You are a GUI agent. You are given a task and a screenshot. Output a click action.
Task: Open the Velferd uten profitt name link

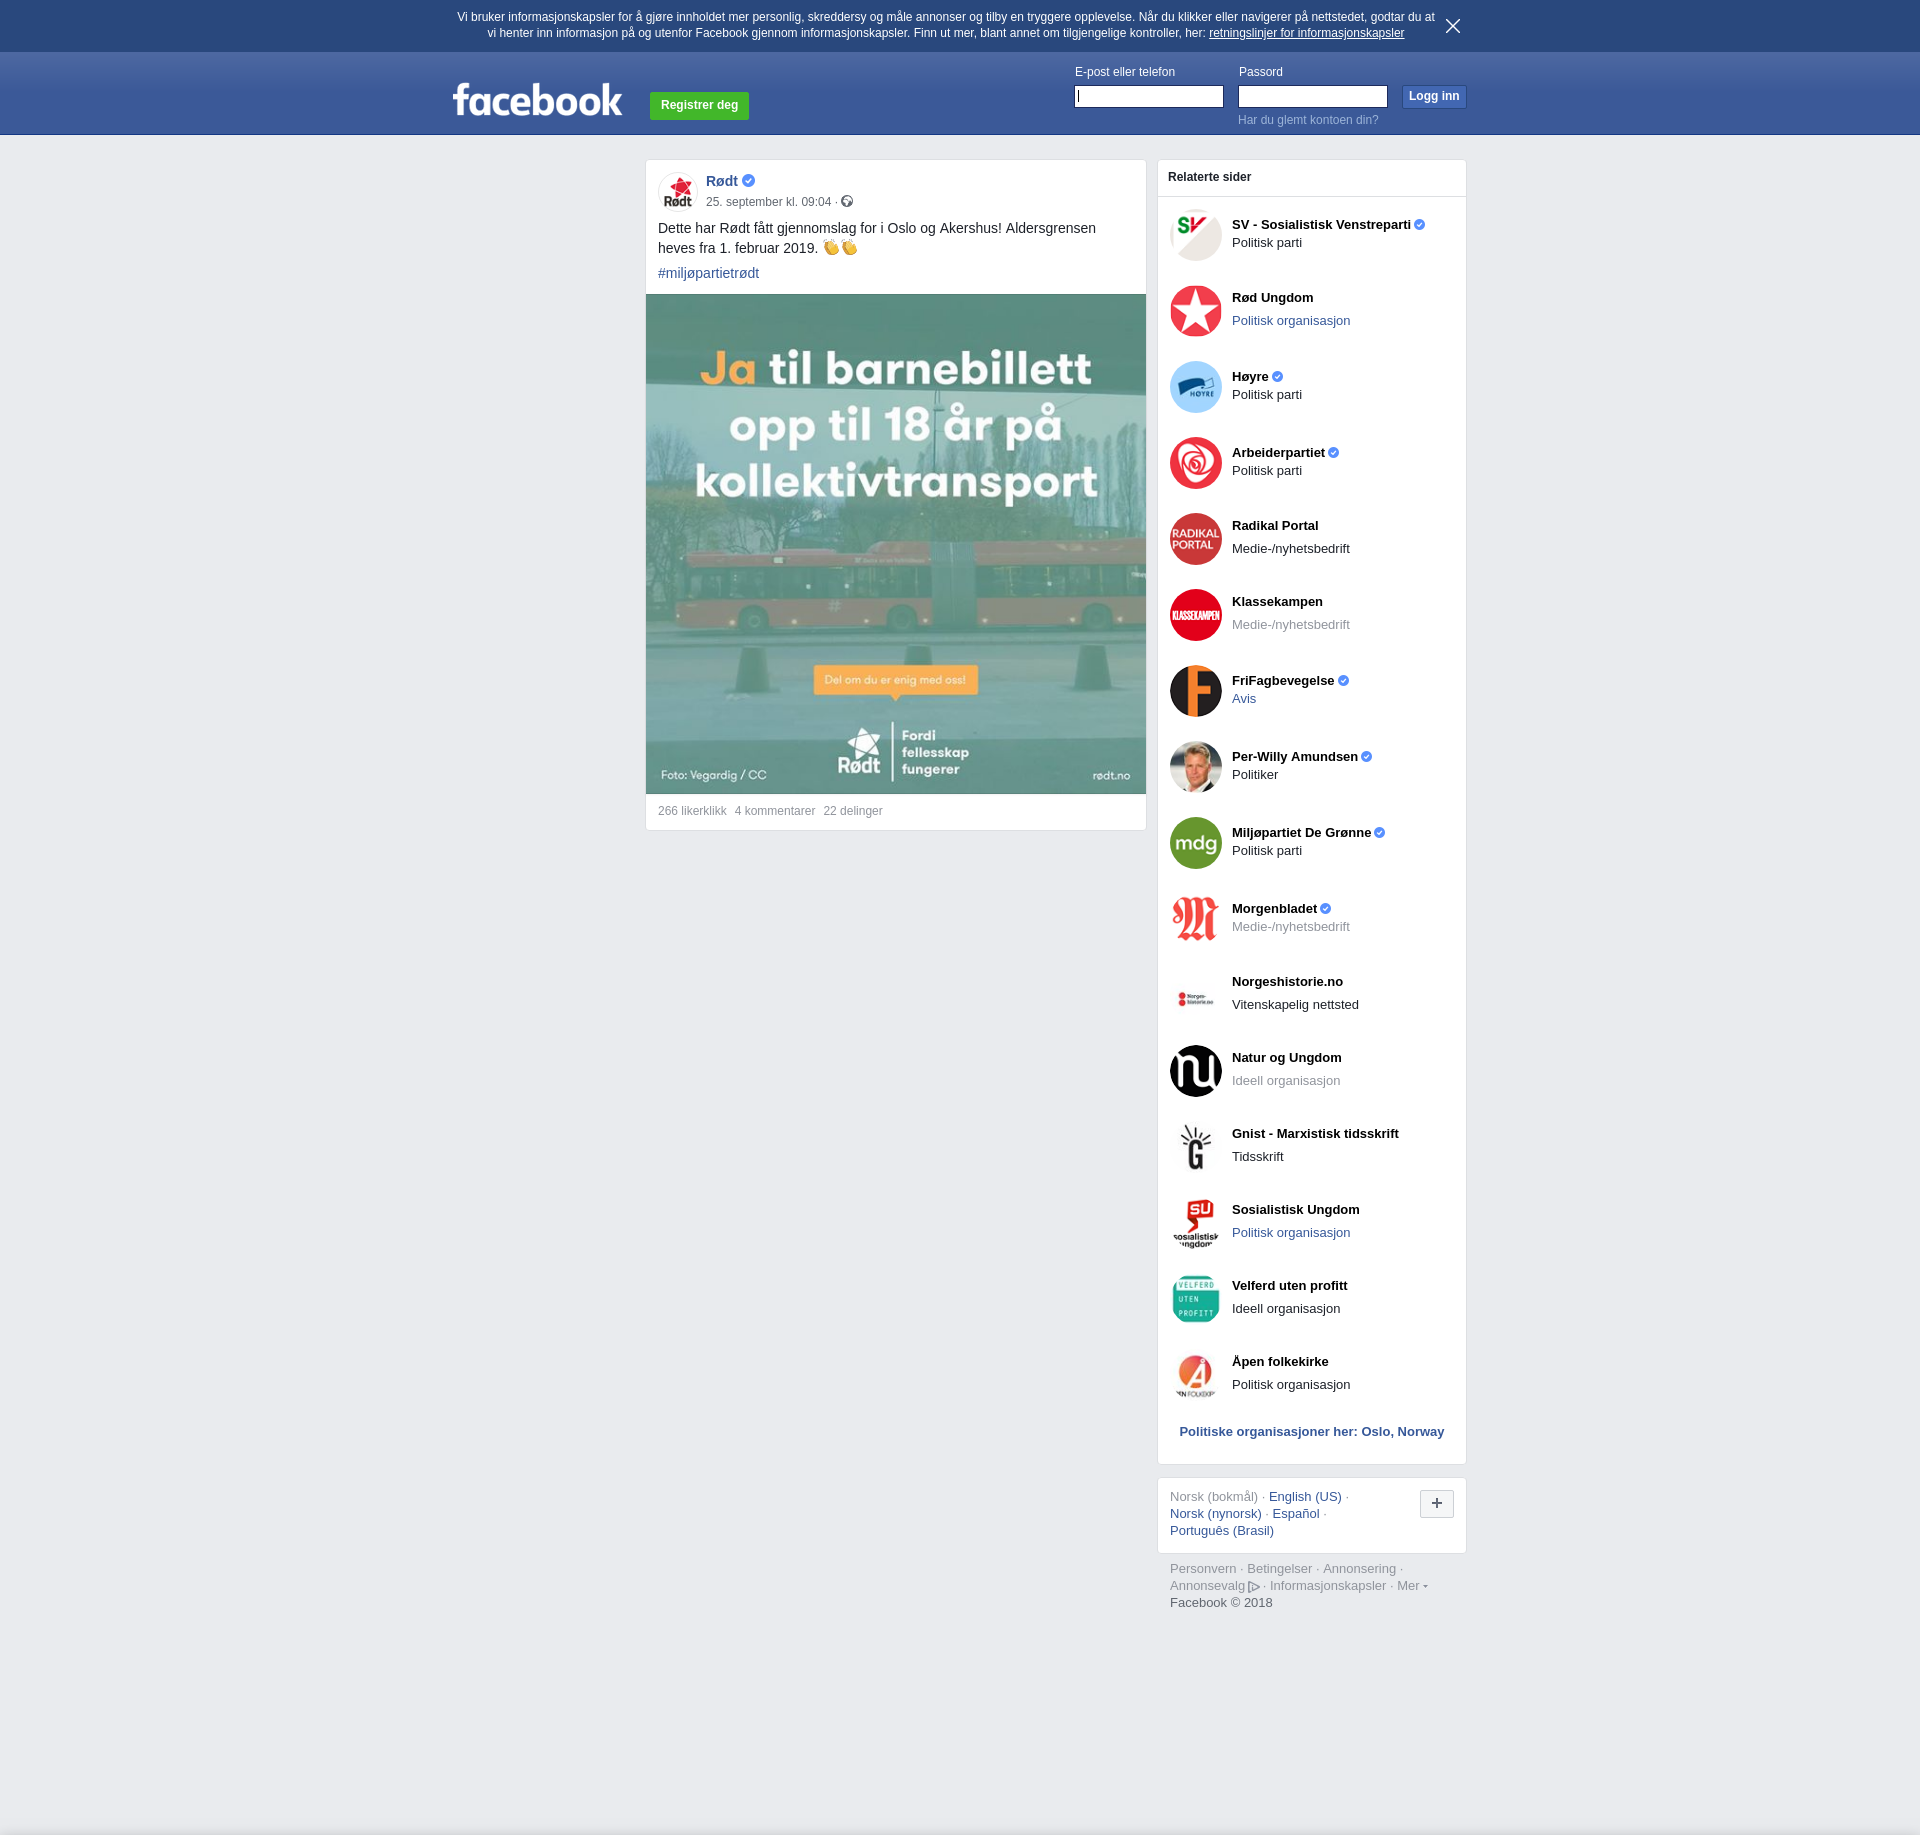point(1289,1286)
